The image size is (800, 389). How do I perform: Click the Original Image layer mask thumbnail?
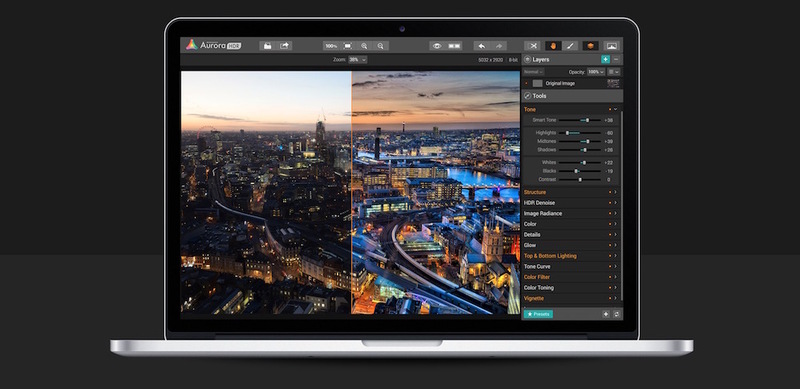pos(614,83)
